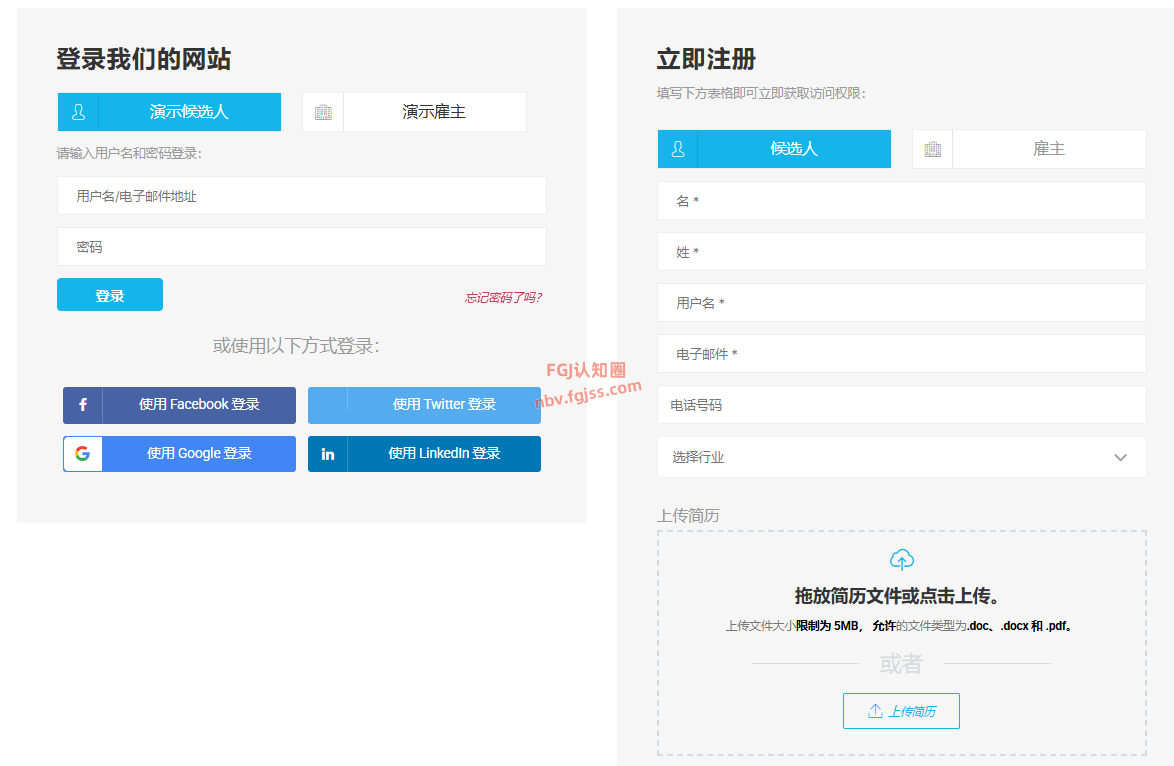Click the 电子邮件 email input field
Image resolution: width=1174 pixels, height=766 pixels.
pyautogui.click(x=901, y=353)
